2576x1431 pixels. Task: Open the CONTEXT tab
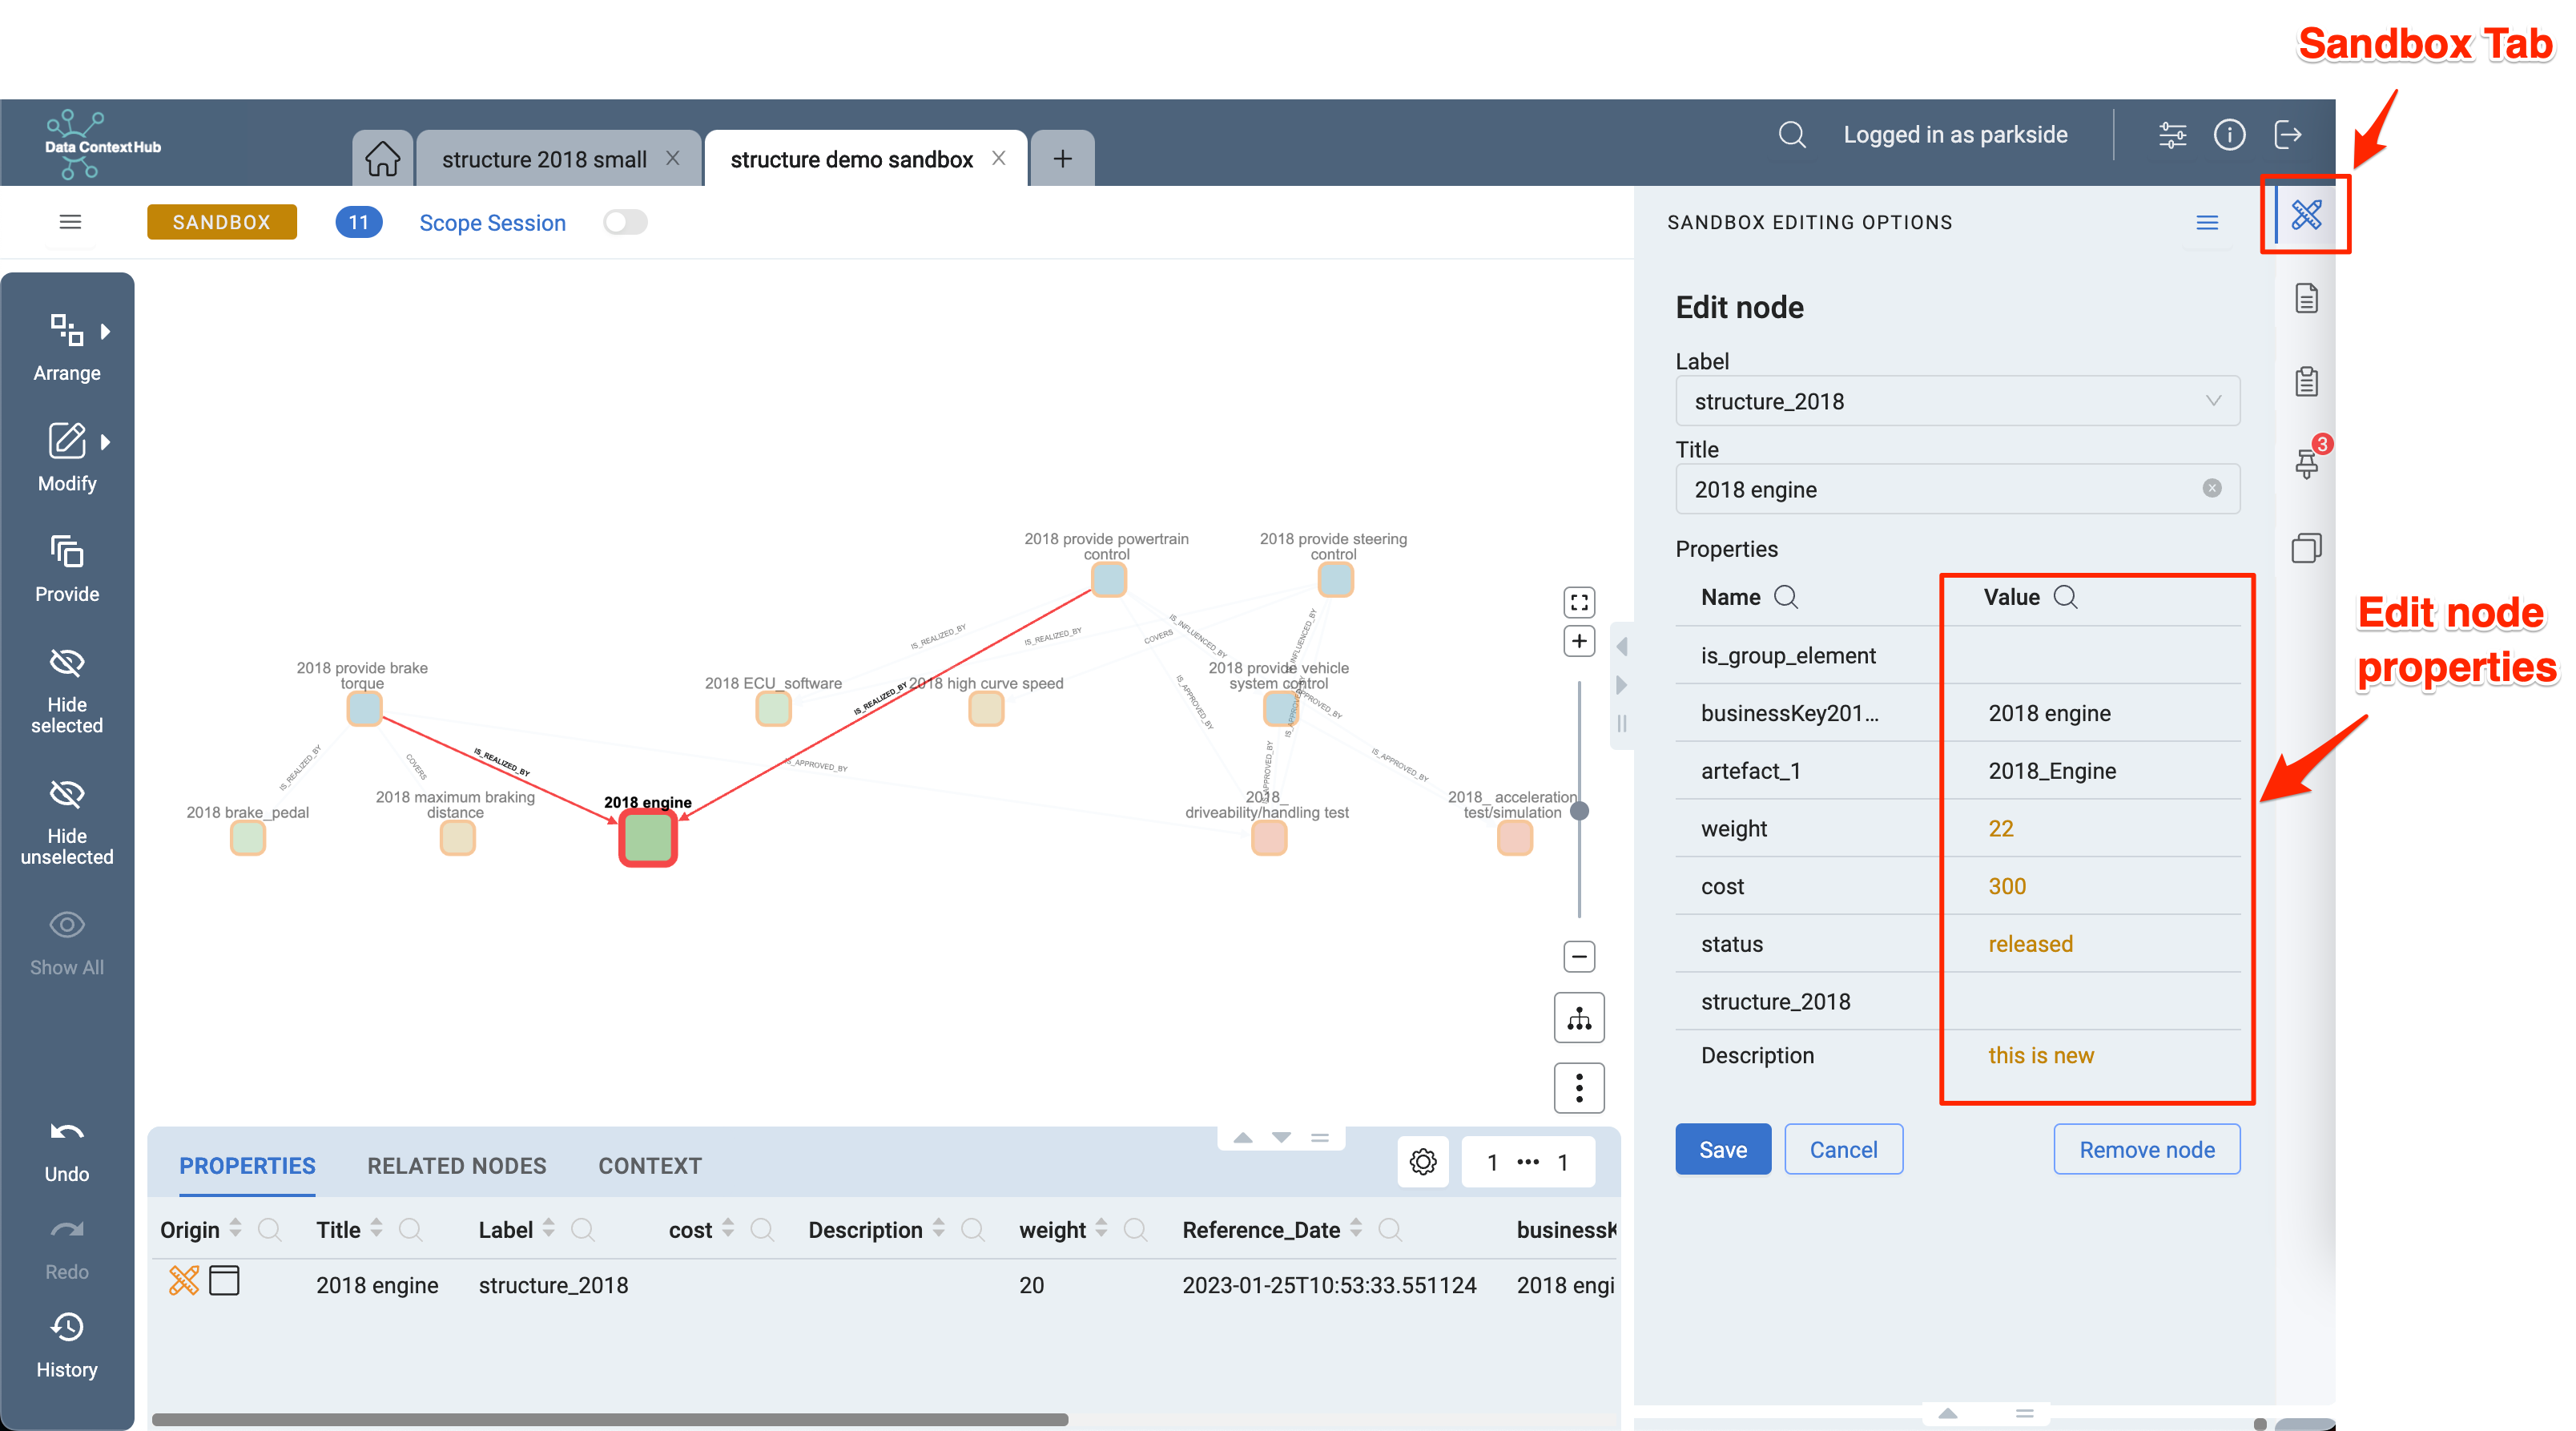[x=649, y=1165]
